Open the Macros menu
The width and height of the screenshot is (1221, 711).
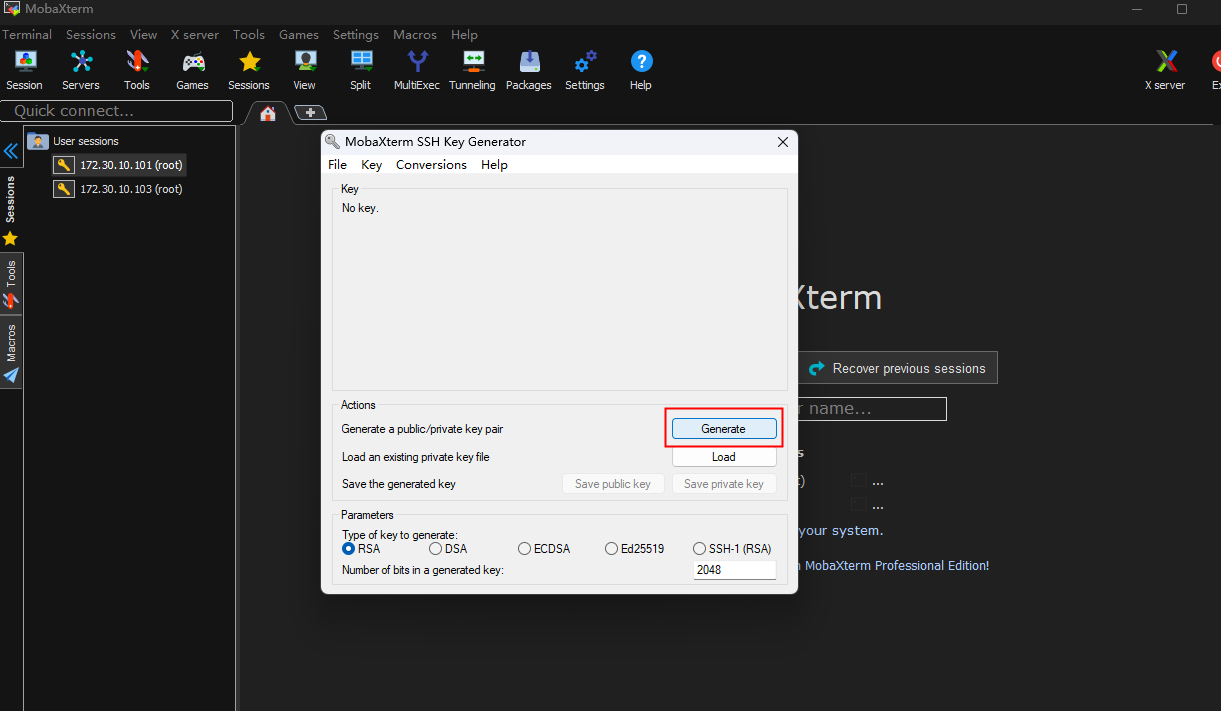point(415,34)
